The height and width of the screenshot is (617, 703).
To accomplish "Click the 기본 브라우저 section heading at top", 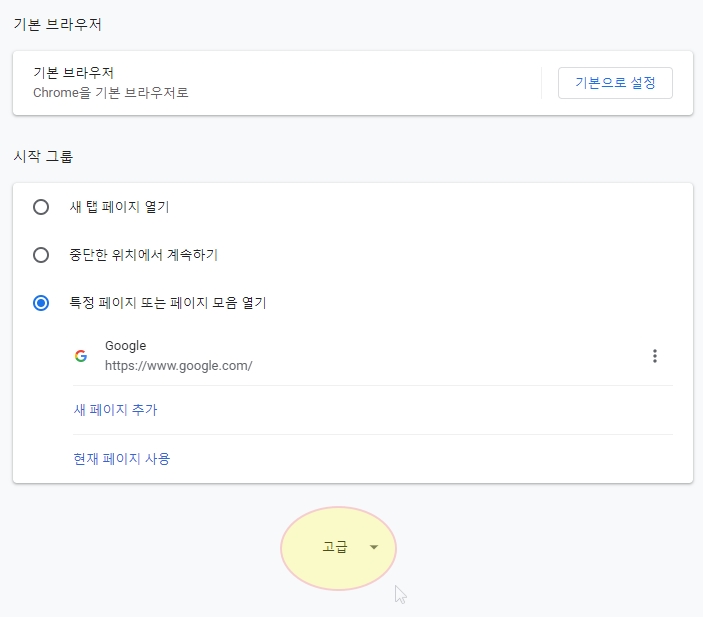I will click(57, 24).
